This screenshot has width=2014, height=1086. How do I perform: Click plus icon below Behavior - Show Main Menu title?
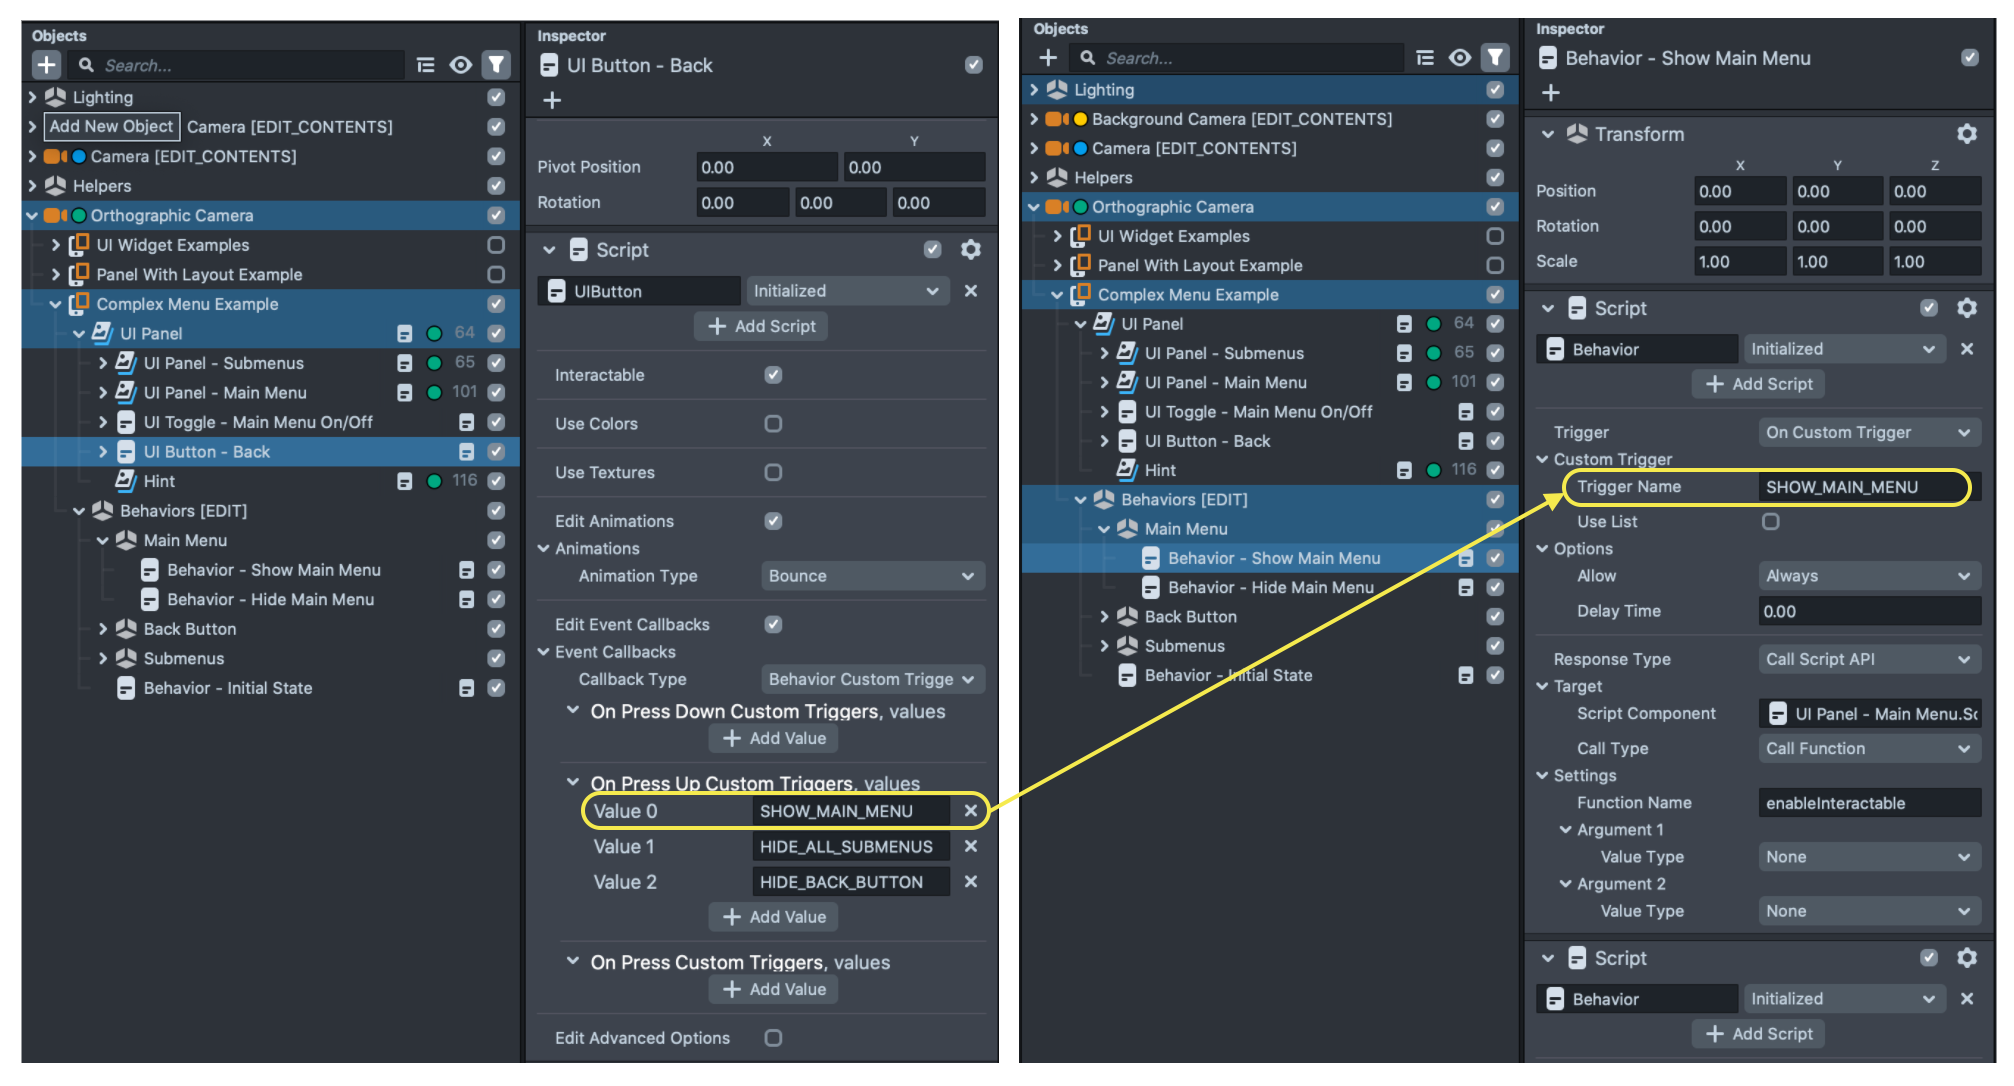point(1550,93)
